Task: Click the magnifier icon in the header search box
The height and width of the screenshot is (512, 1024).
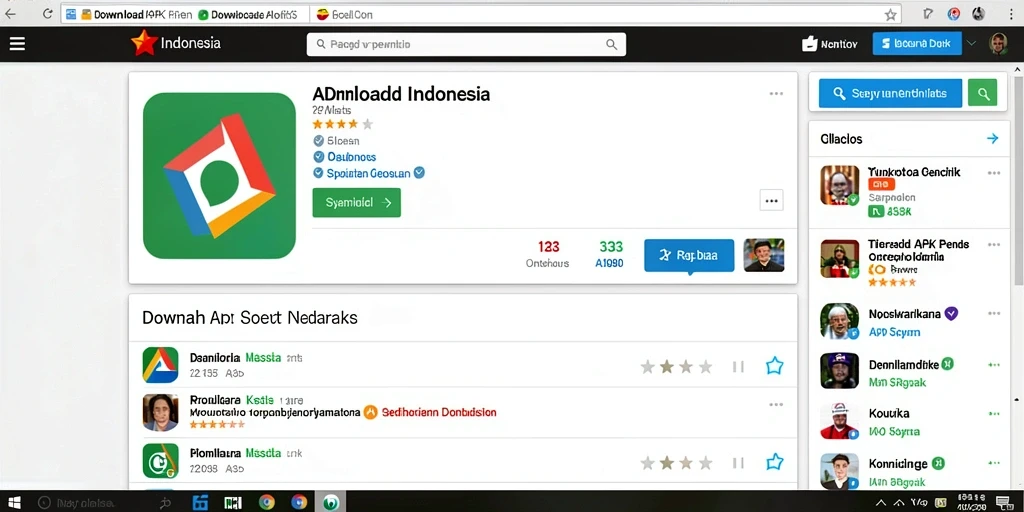Action: (x=611, y=44)
